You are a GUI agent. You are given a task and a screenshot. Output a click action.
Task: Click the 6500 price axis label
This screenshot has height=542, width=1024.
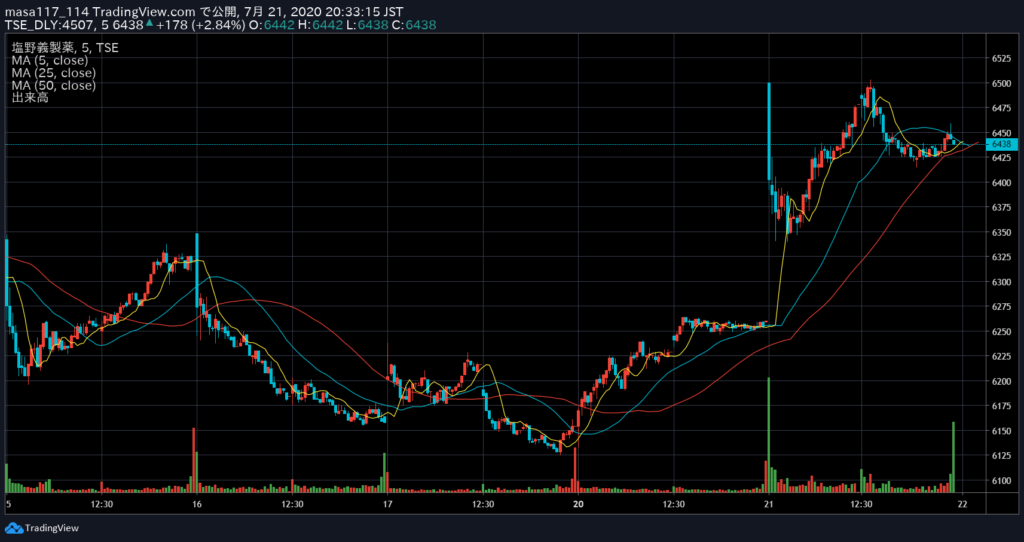pyautogui.click(x=1001, y=83)
